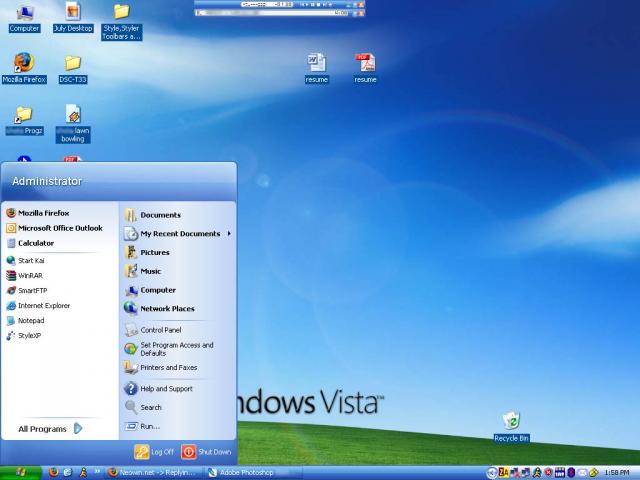Viewport: 640px width, 480px height.
Task: Click the Administrator user name header
Action: pos(47,181)
